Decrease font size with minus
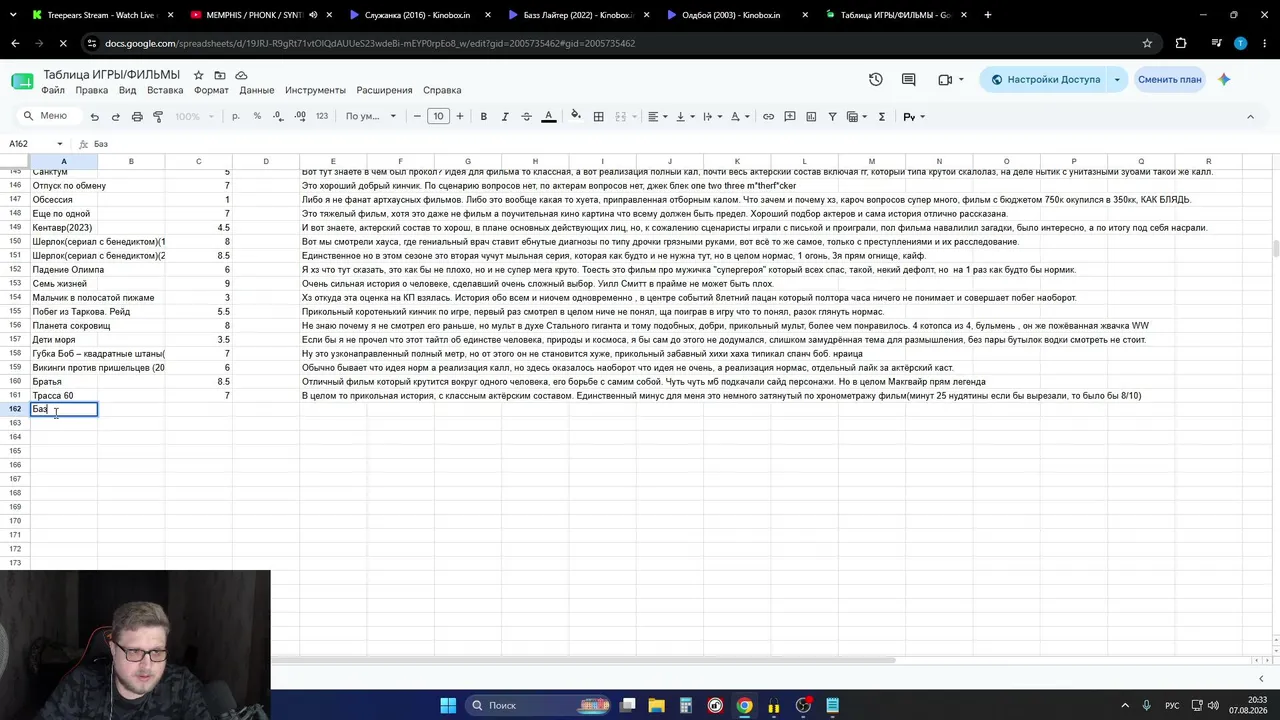Image resolution: width=1280 pixels, height=720 pixels. (x=417, y=117)
